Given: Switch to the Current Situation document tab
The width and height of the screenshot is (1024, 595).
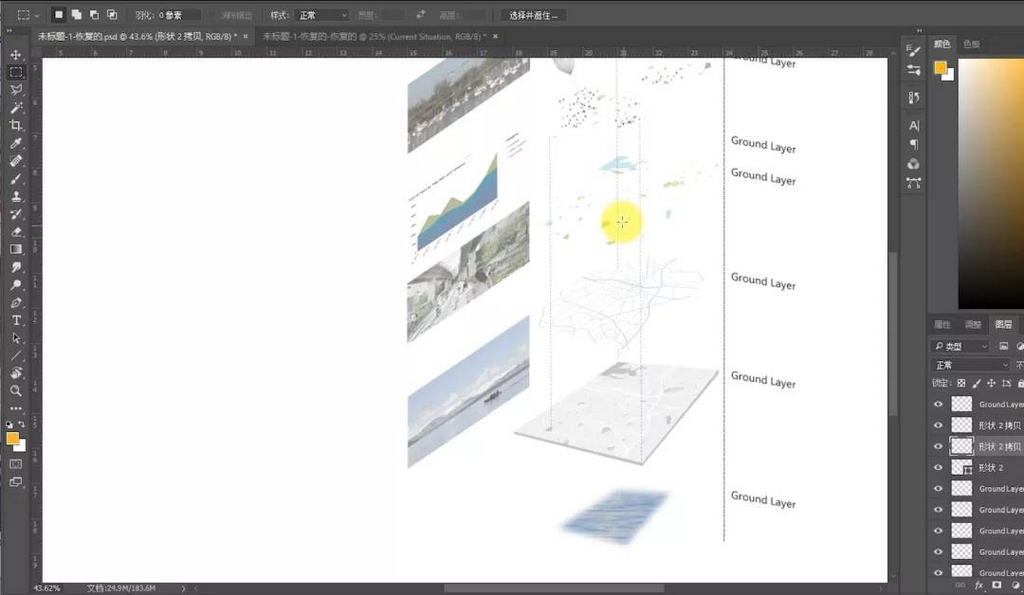Looking at the screenshot, I should (372, 36).
